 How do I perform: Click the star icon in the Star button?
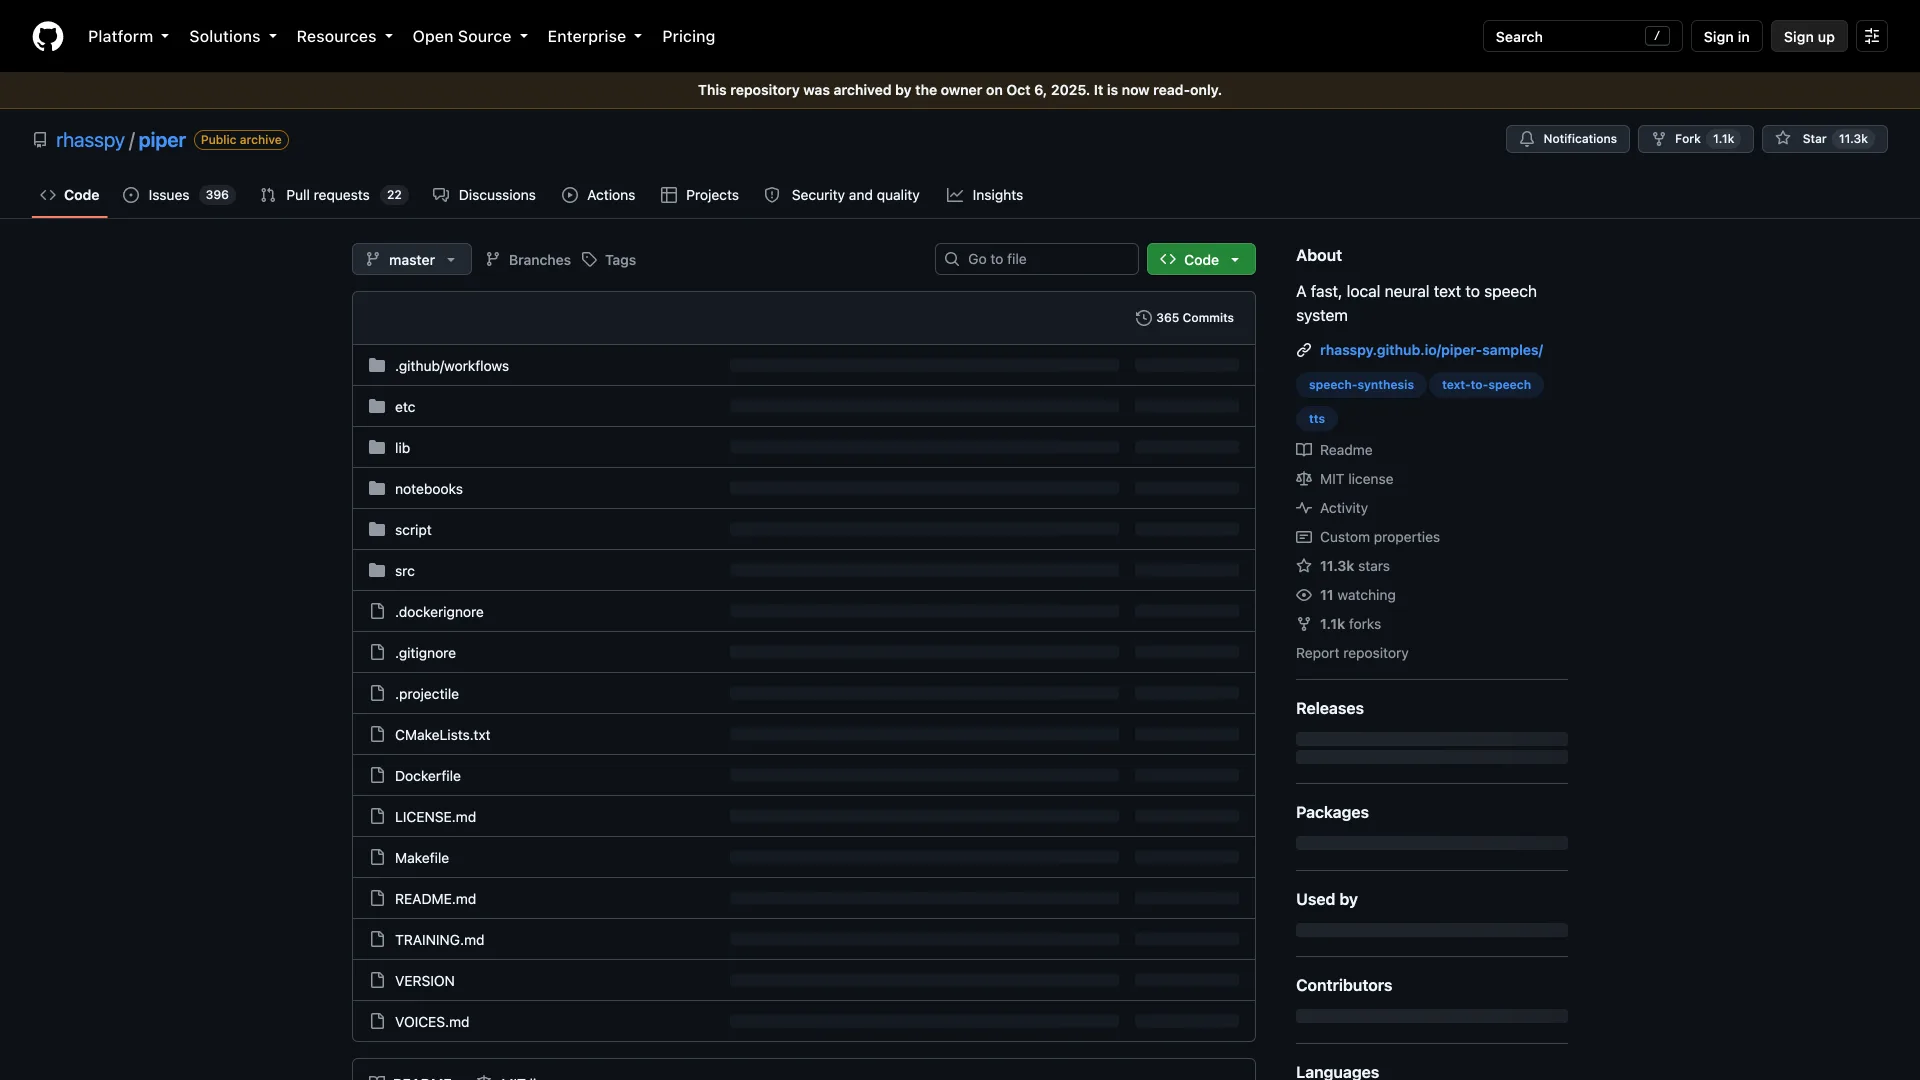point(1783,139)
